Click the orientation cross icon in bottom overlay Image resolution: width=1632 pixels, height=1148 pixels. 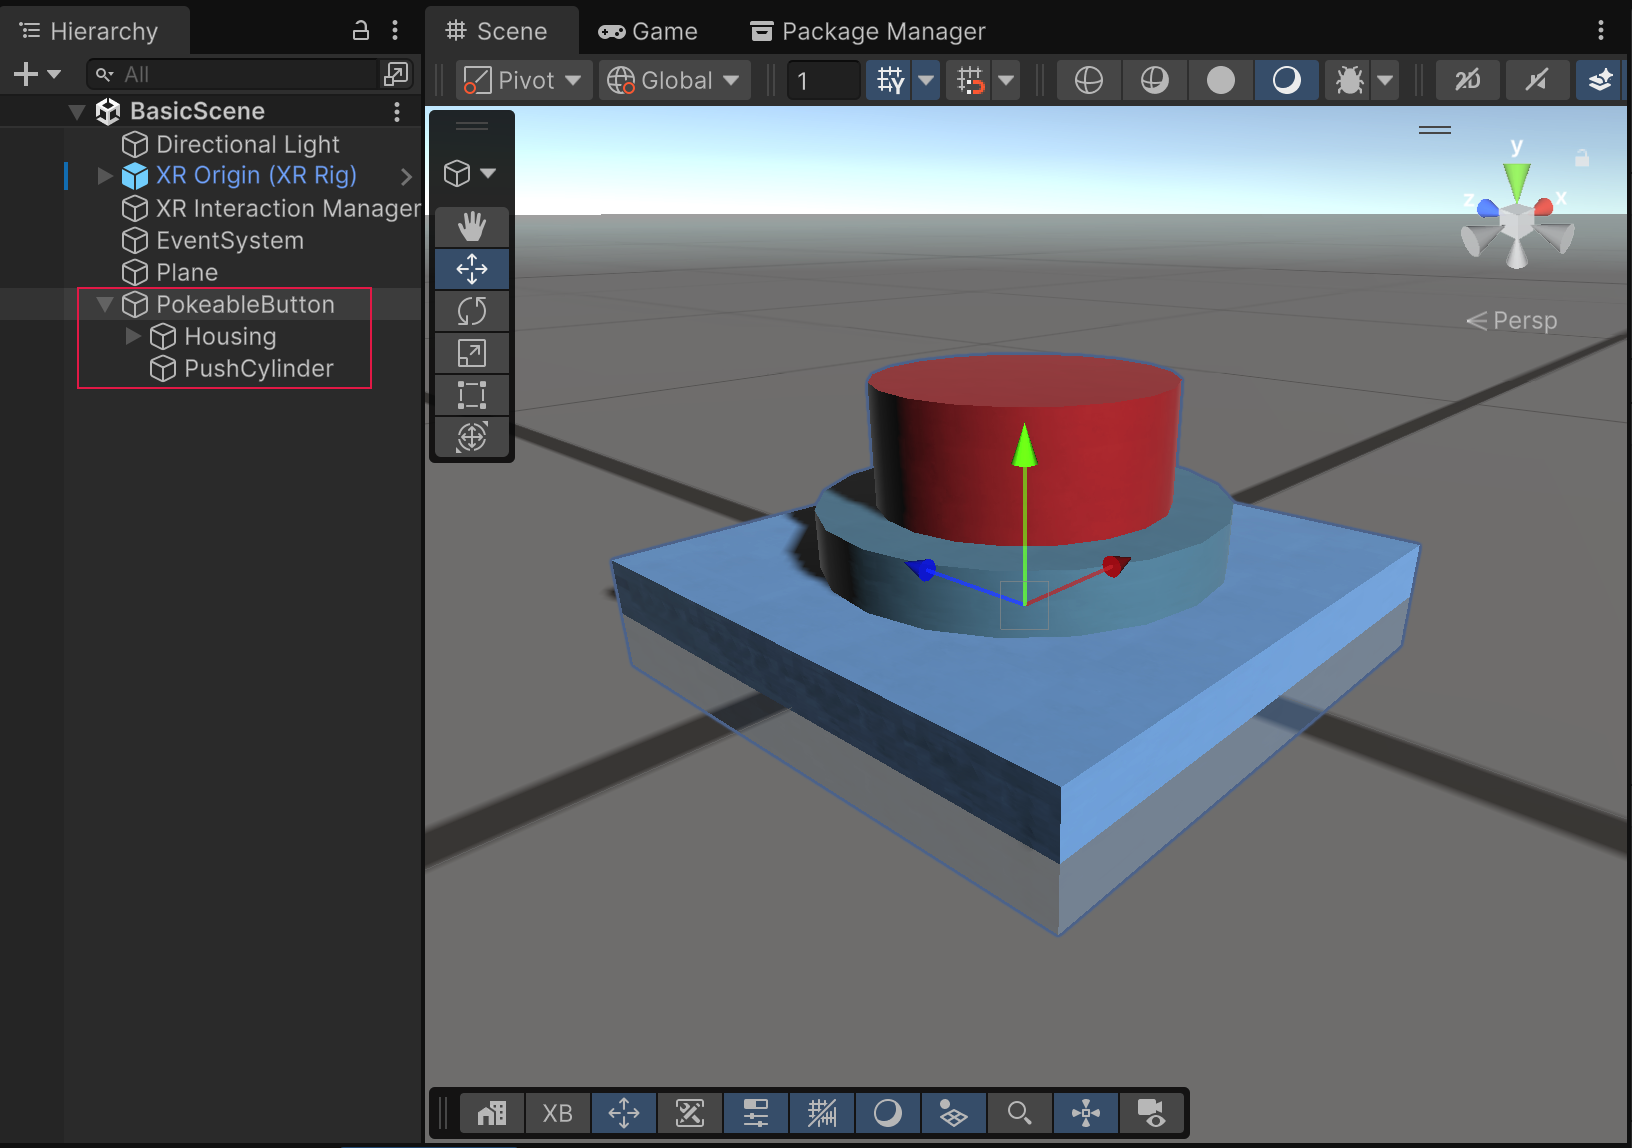(x=1086, y=1113)
